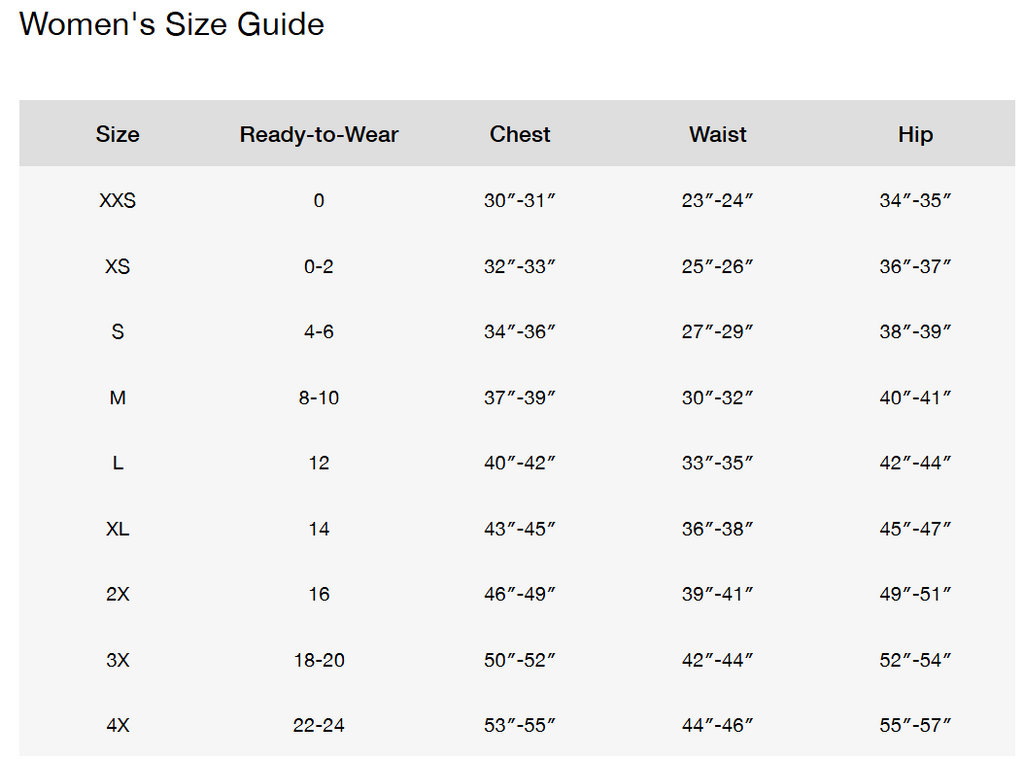Click the M size row label
The height and width of the screenshot is (759, 1024).
coord(118,398)
